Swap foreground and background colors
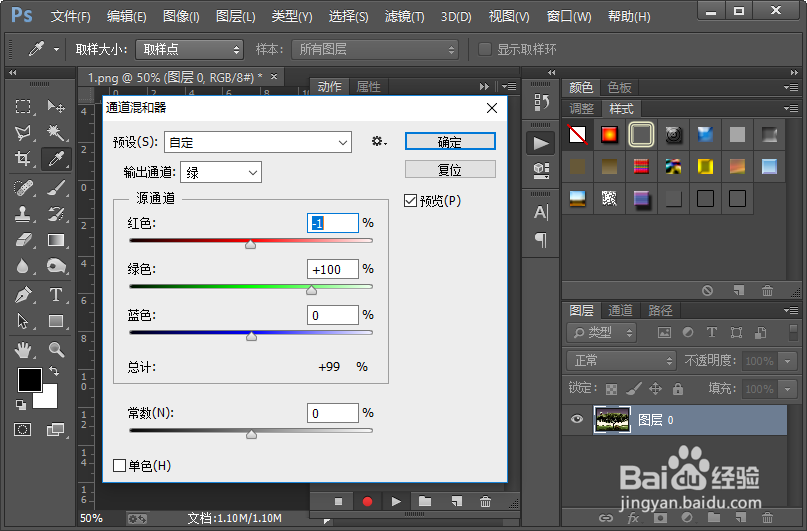The width and height of the screenshot is (807, 531). tap(54, 370)
